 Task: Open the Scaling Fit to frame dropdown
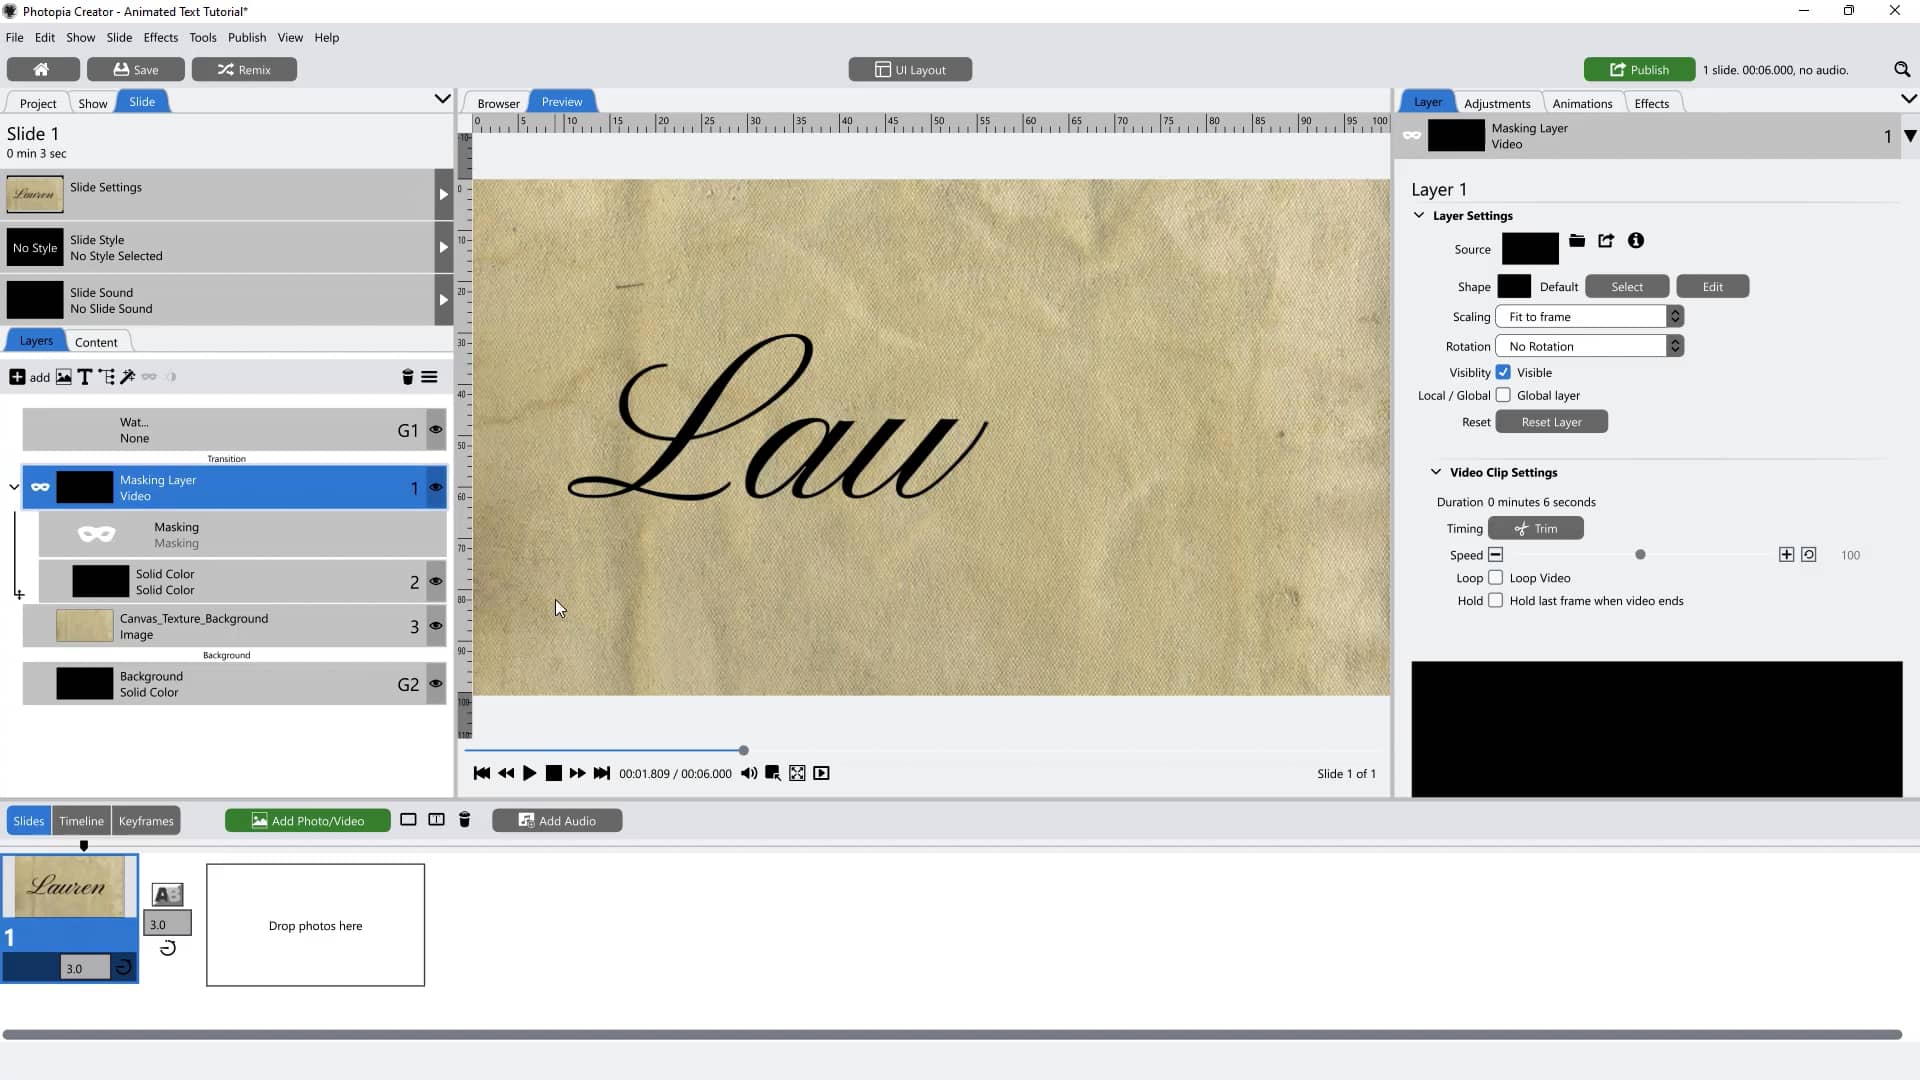pos(1589,316)
